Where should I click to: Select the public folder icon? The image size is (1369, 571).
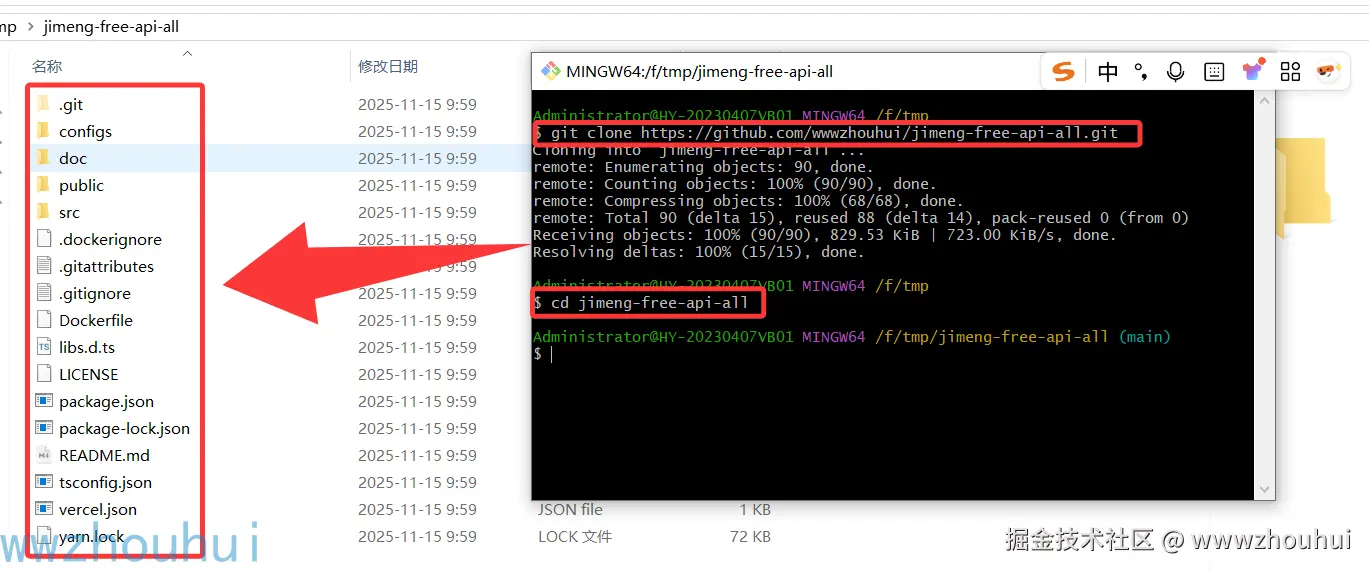click(x=43, y=185)
